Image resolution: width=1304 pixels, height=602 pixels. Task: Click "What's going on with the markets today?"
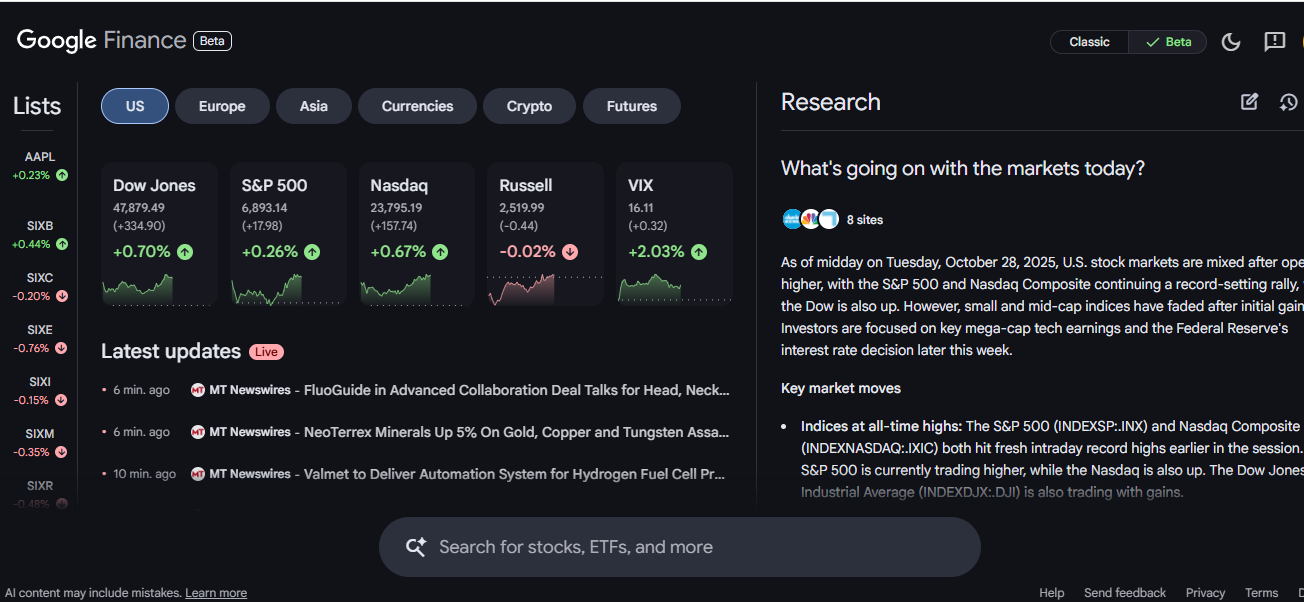tap(963, 168)
